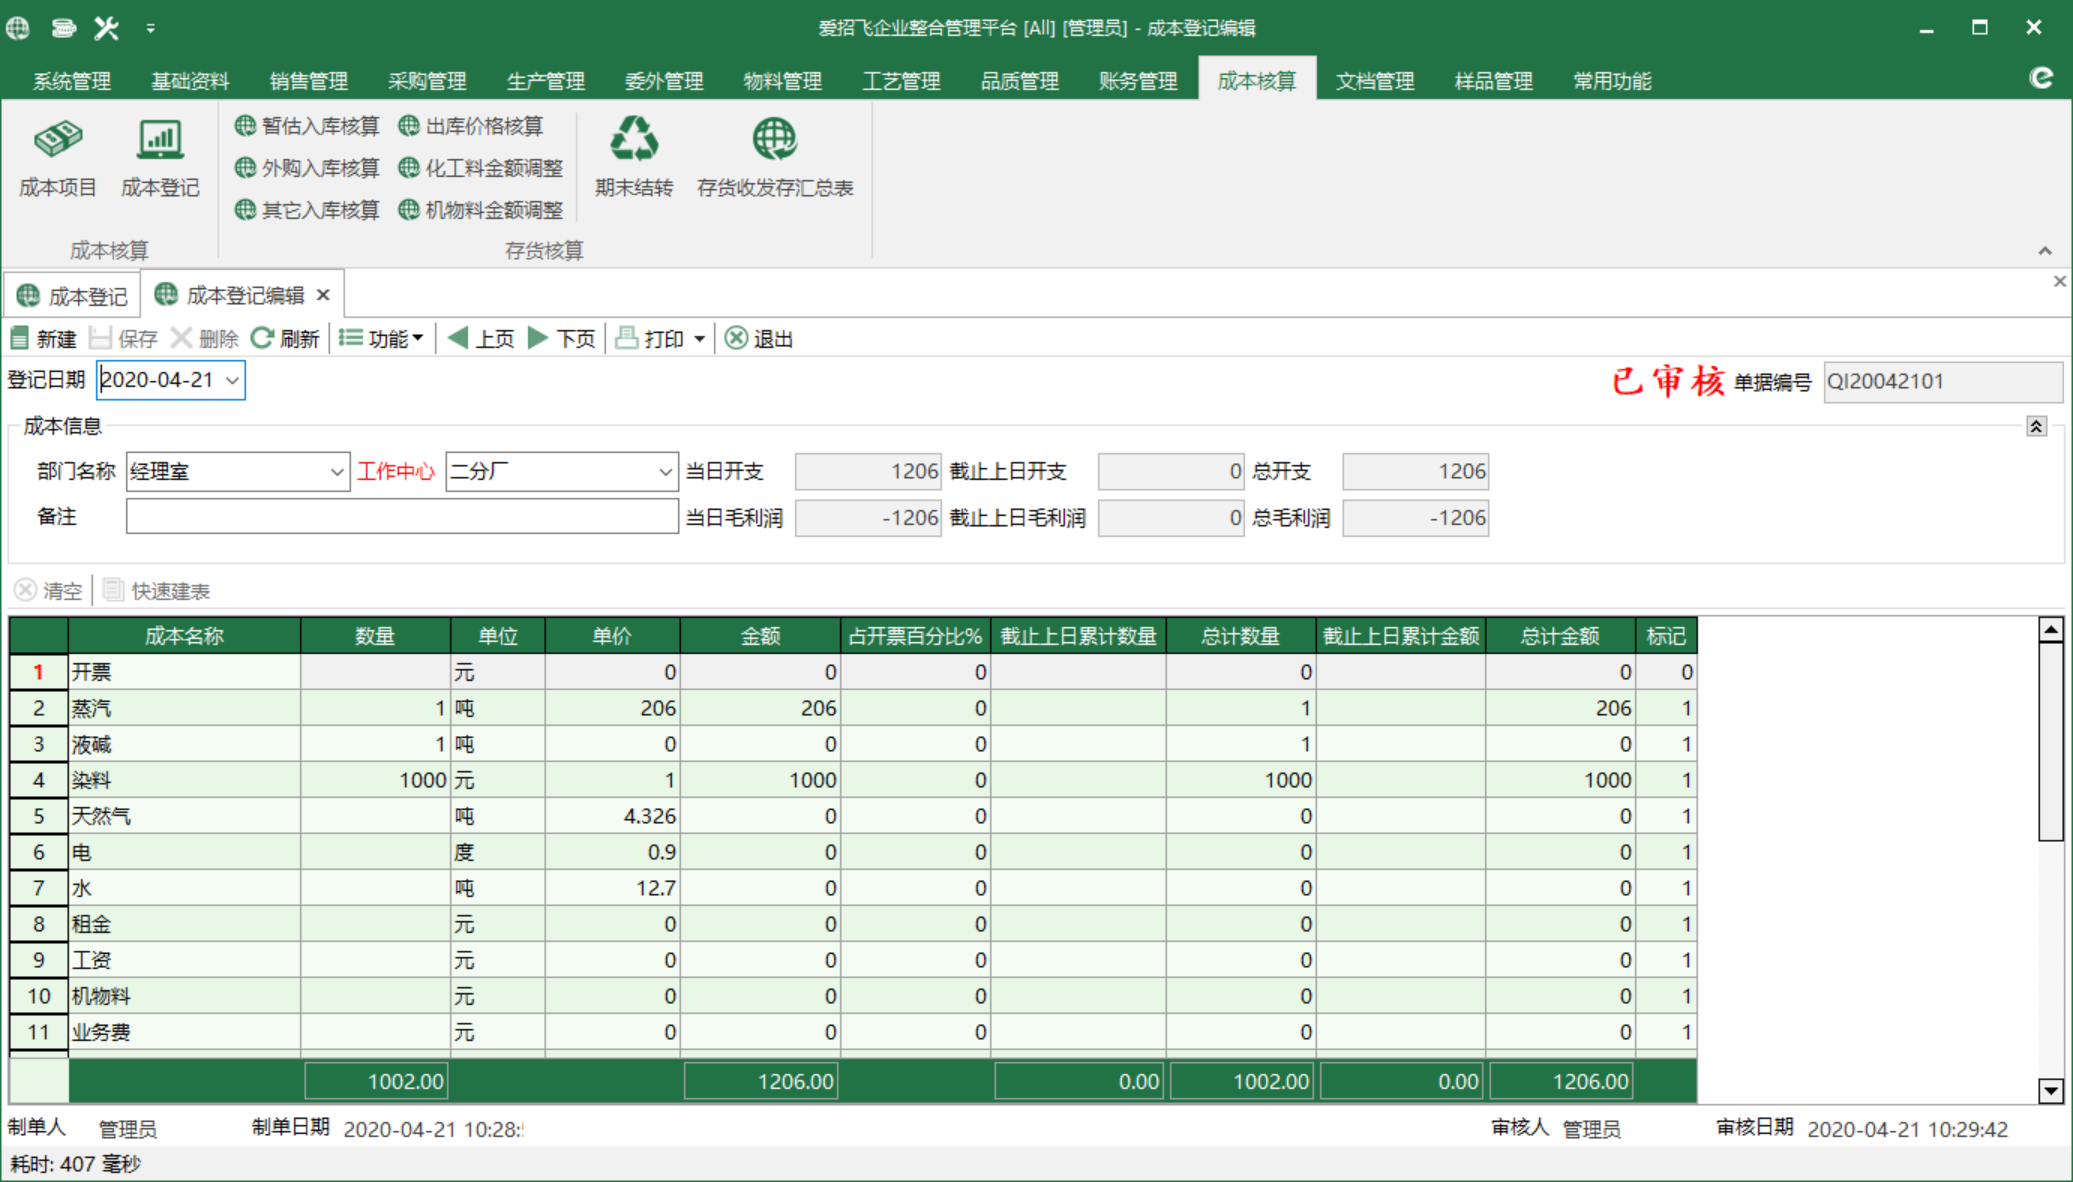Click the 总毛利润 value field
This screenshot has width=2073, height=1182.
point(1415,518)
